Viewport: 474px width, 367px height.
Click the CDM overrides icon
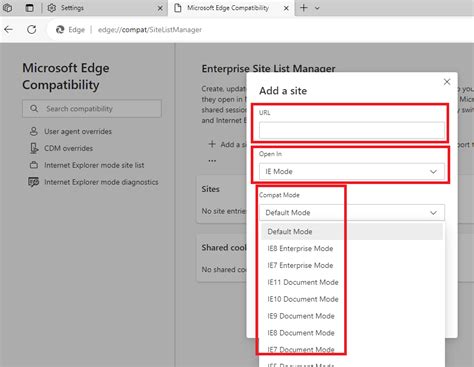click(x=34, y=148)
